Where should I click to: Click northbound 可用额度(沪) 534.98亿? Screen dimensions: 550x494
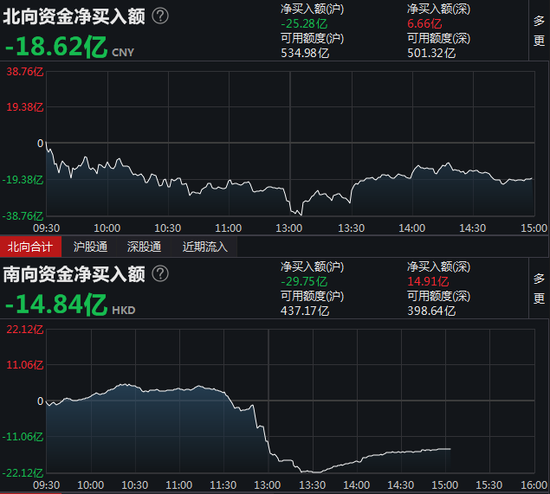305,53
